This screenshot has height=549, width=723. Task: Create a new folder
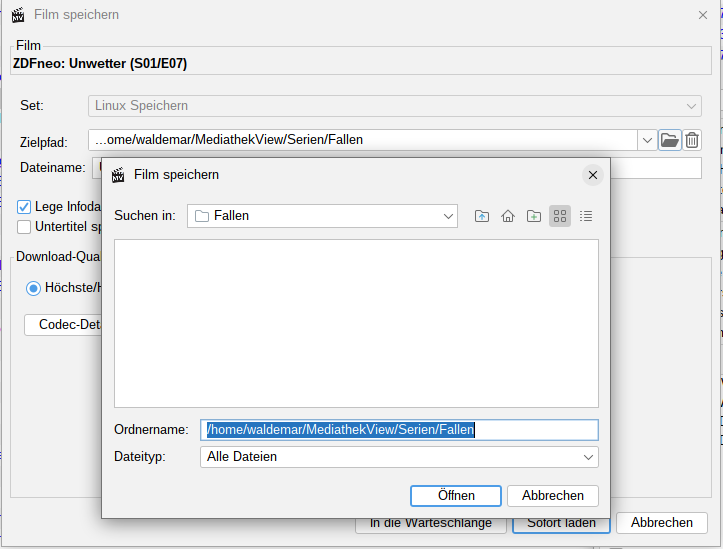[x=534, y=216]
